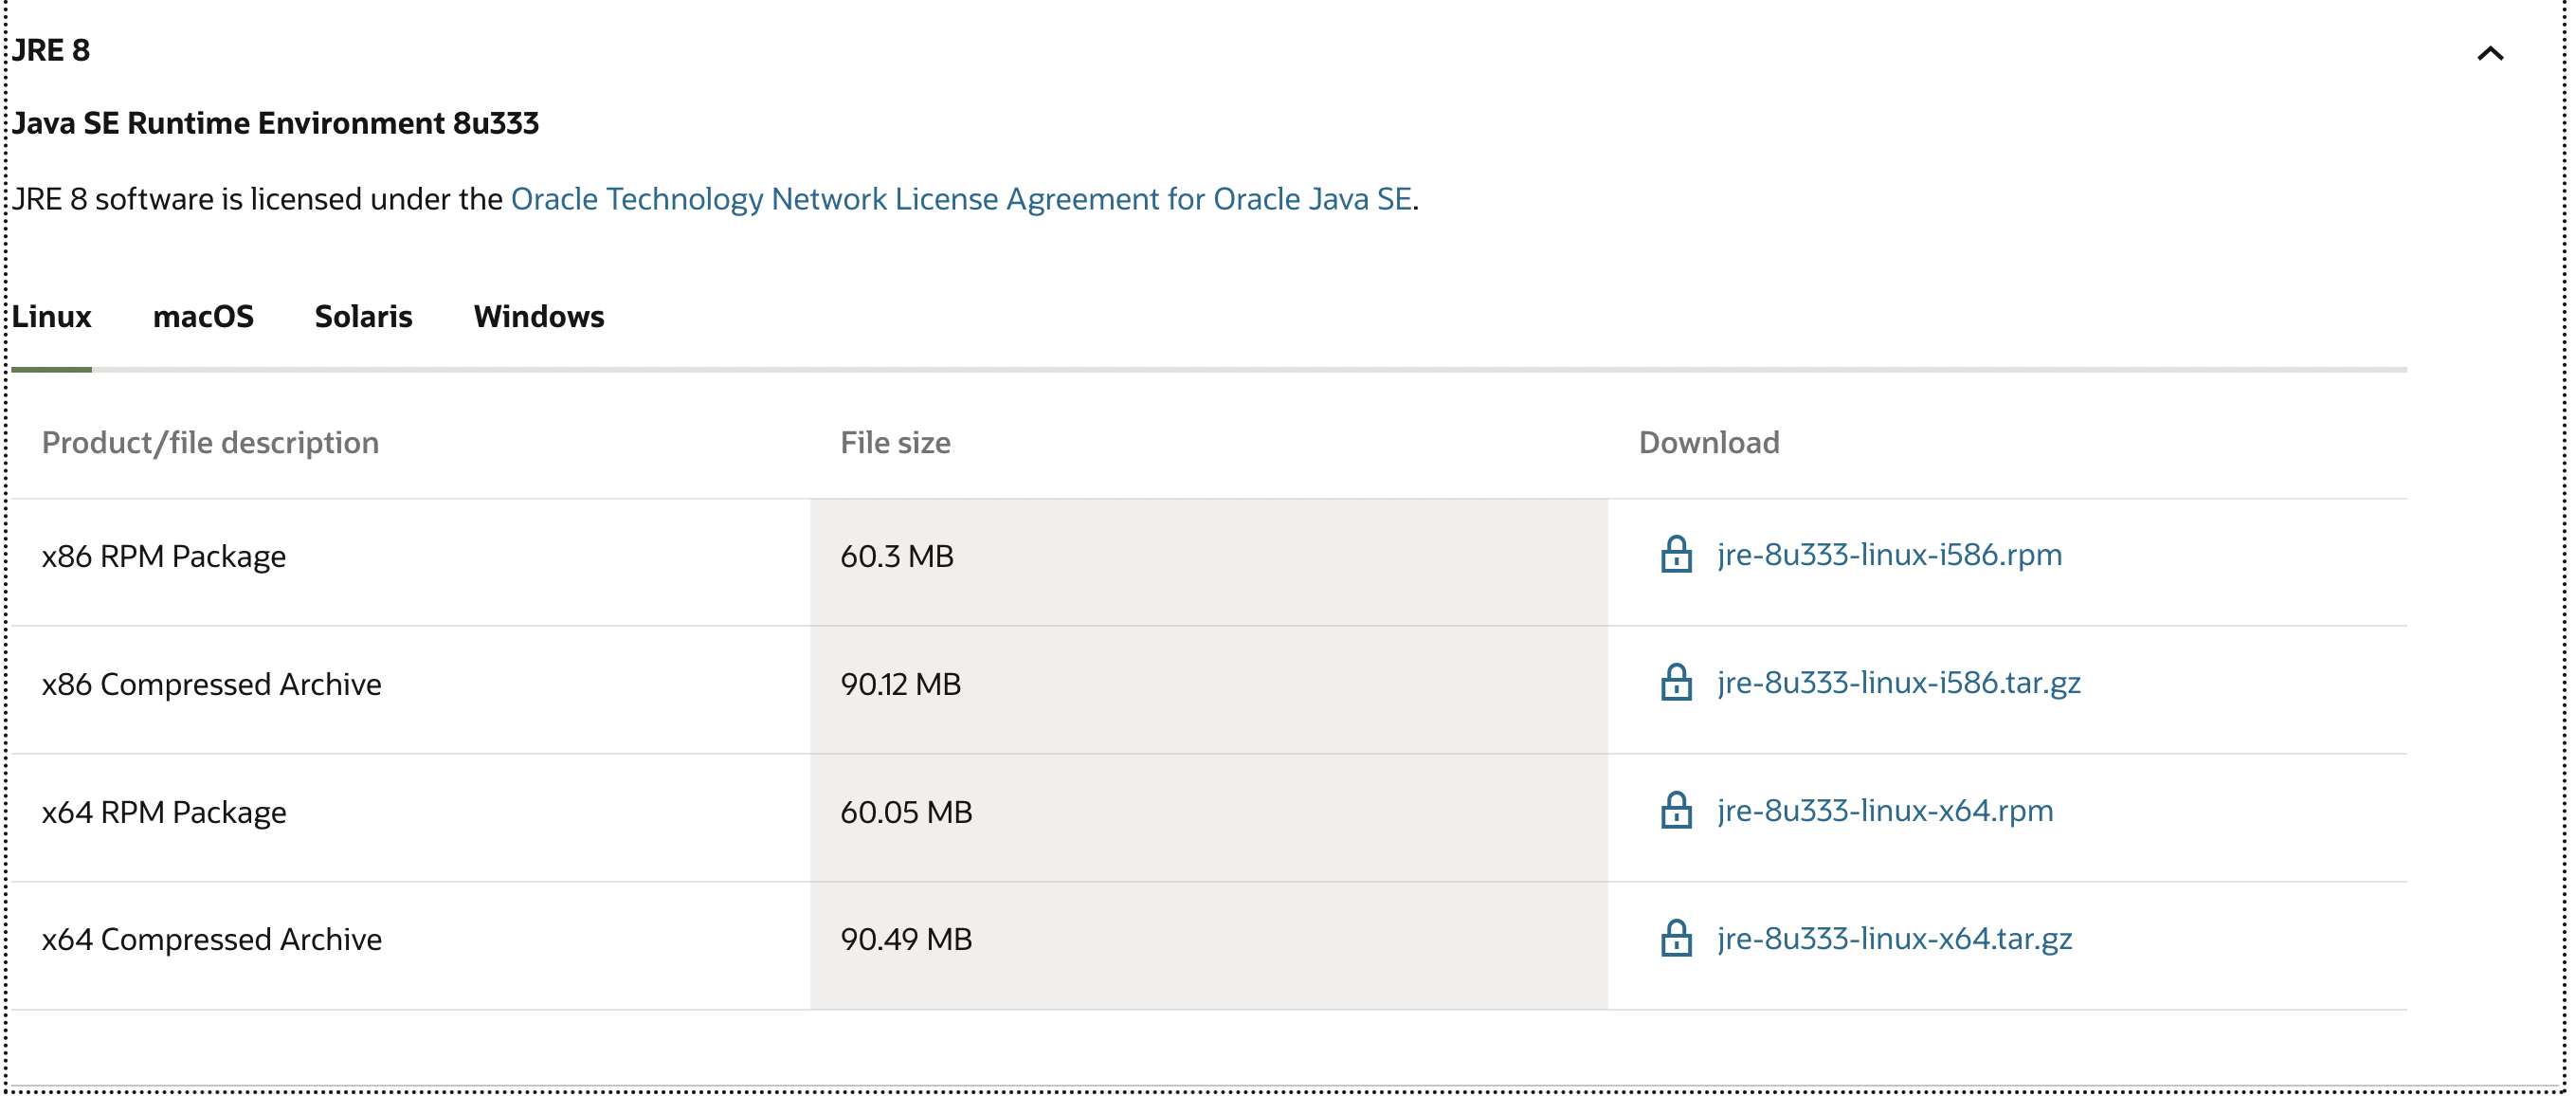Click the 90.49 MB file size cell

click(906, 940)
